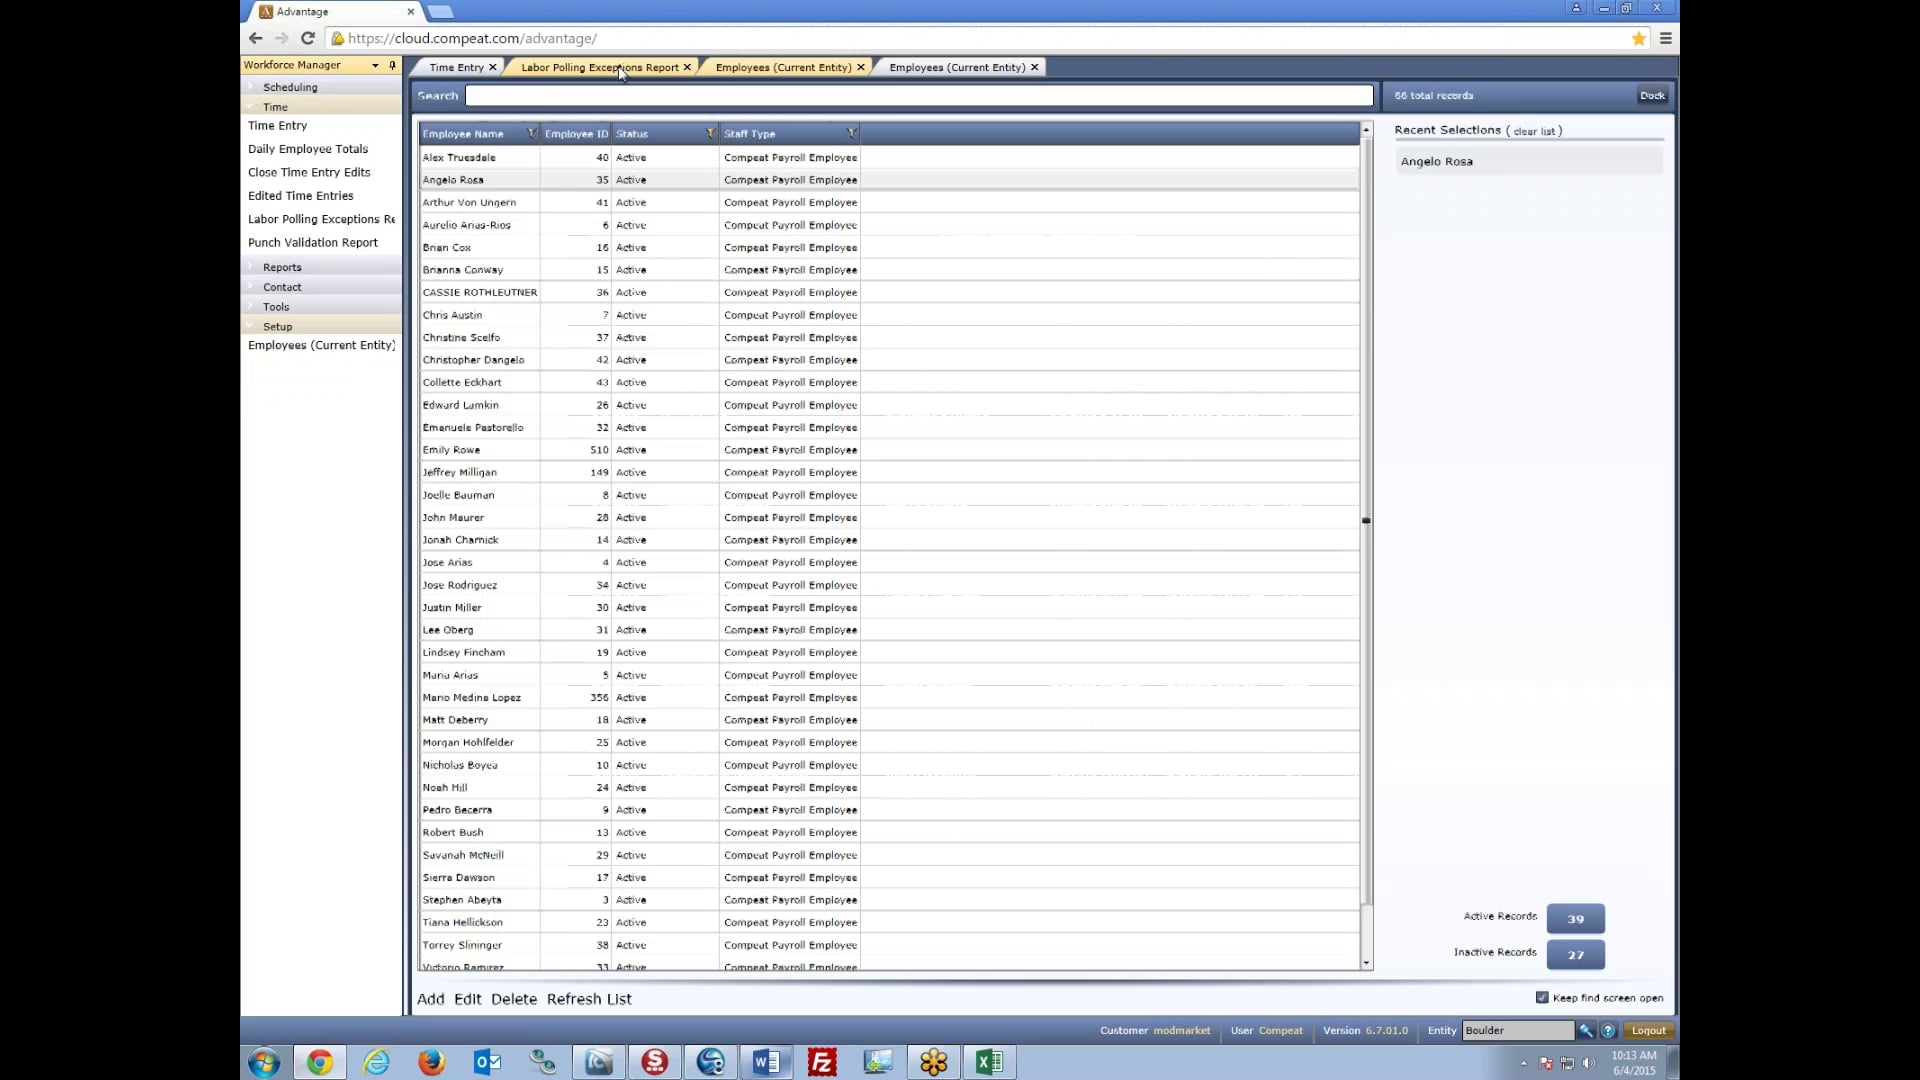Expand the Scheduling section in sidebar
Viewport: 1920px width, 1080px height.
[290, 87]
